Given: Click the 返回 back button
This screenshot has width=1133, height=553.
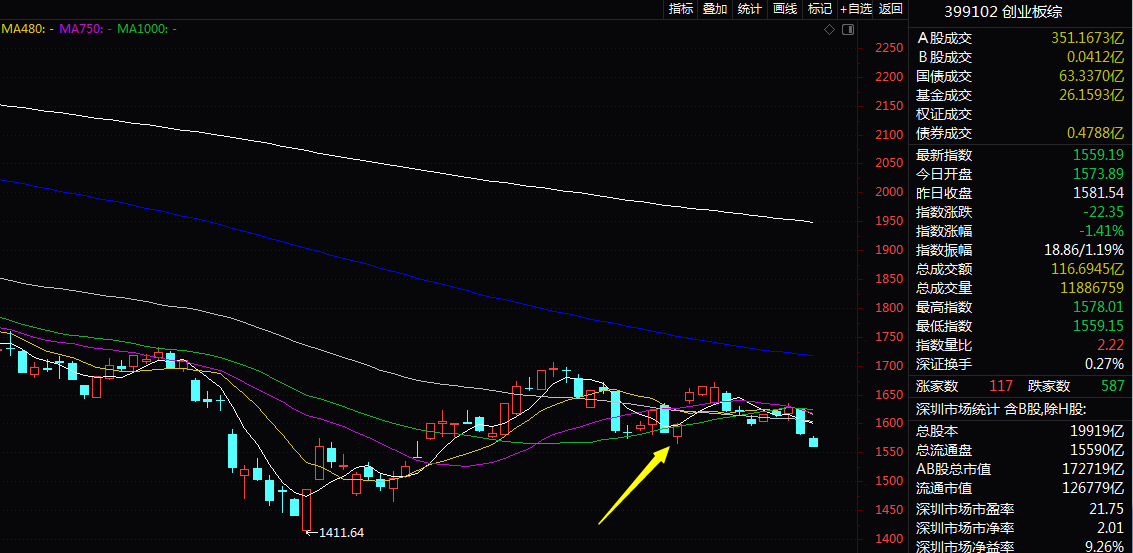Looking at the screenshot, I should (x=891, y=9).
